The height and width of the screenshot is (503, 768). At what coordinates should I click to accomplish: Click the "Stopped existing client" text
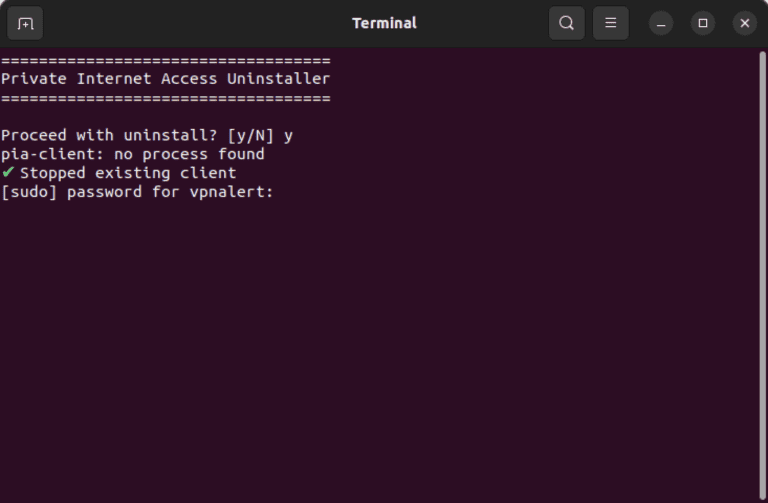(128, 173)
